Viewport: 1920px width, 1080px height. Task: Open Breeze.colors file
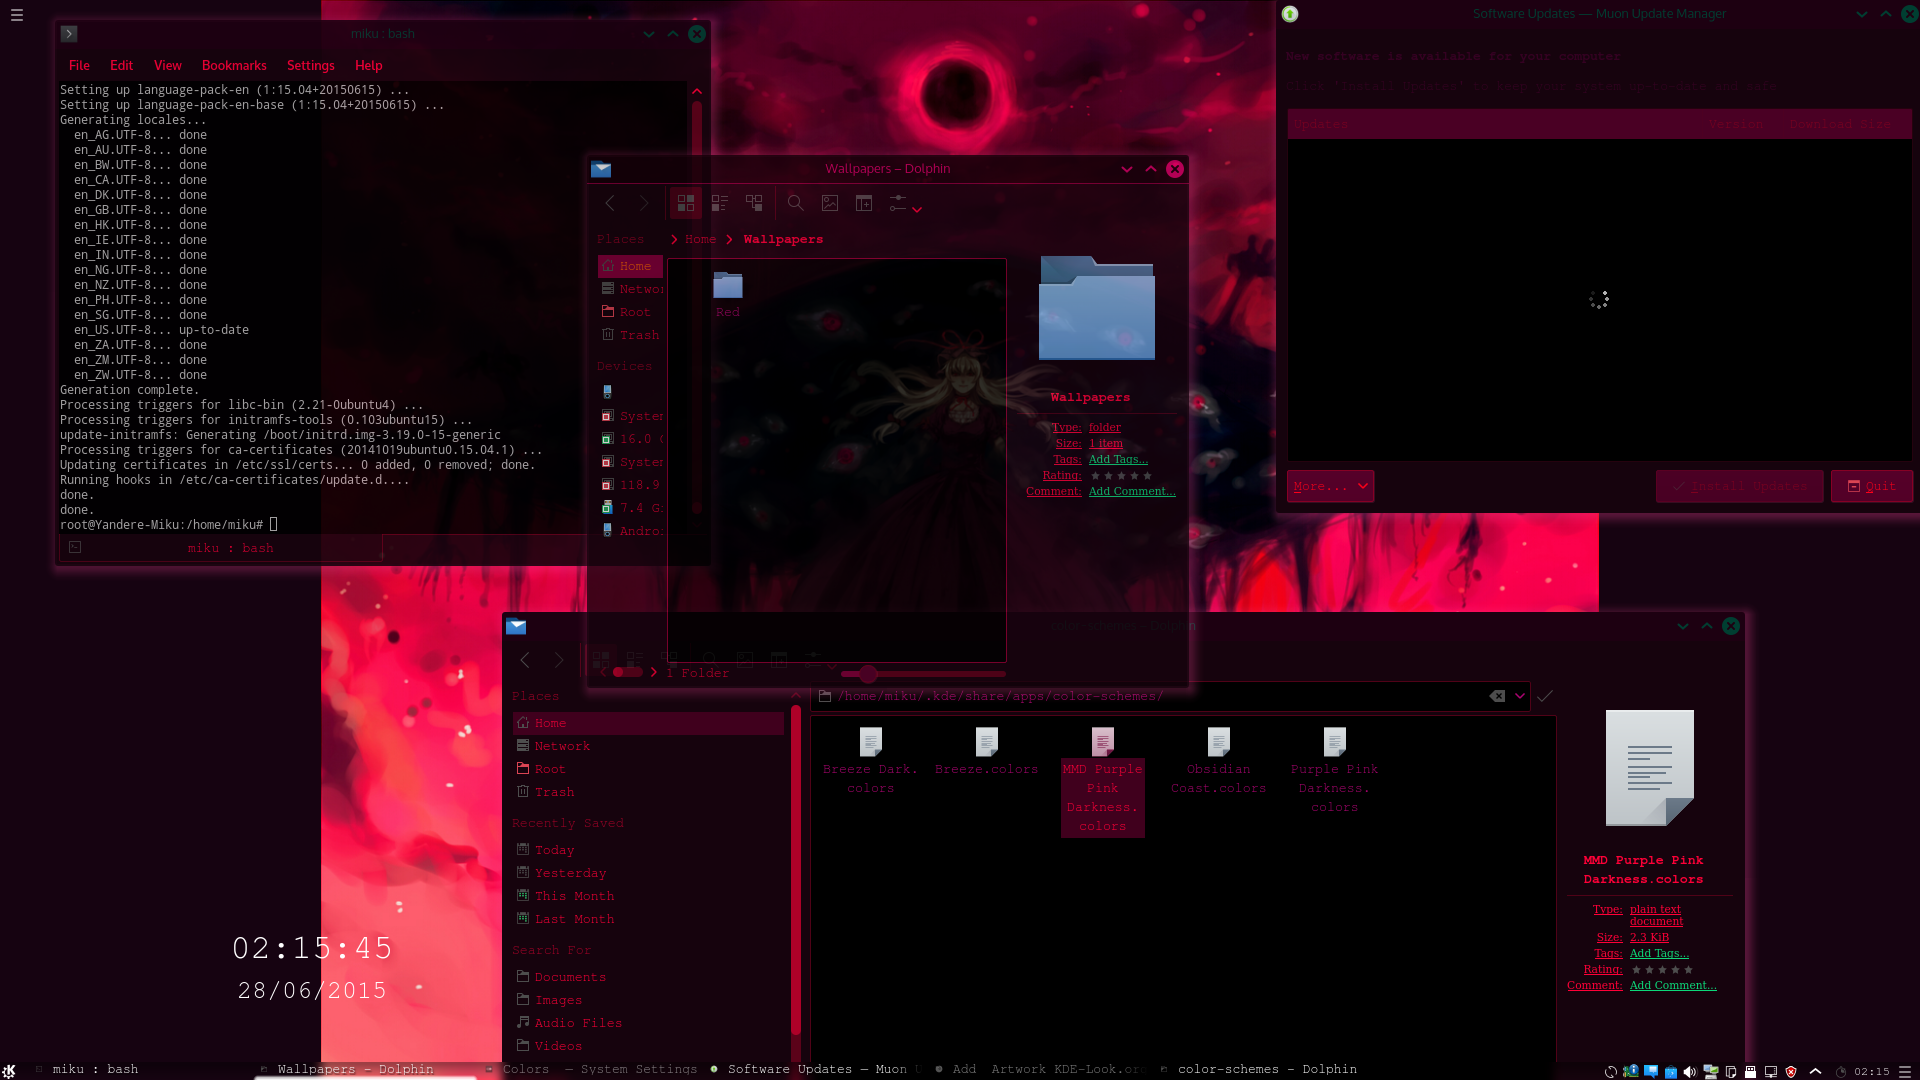click(986, 752)
